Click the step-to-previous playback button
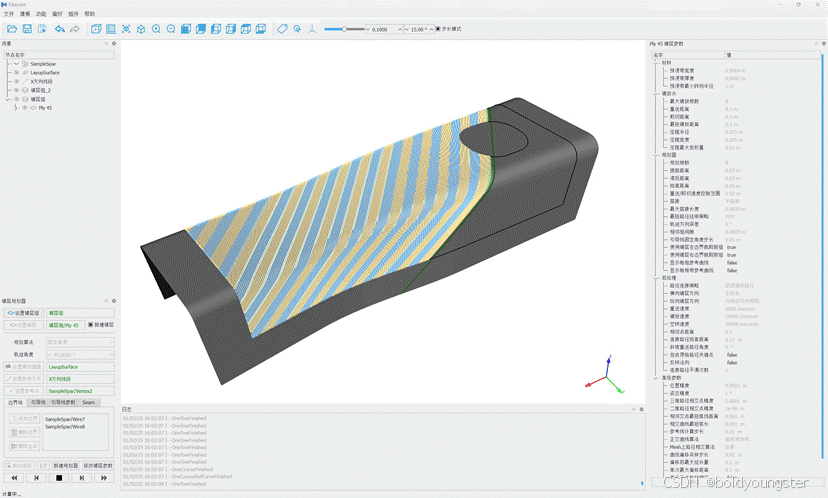828x498 pixels. click(x=36, y=478)
